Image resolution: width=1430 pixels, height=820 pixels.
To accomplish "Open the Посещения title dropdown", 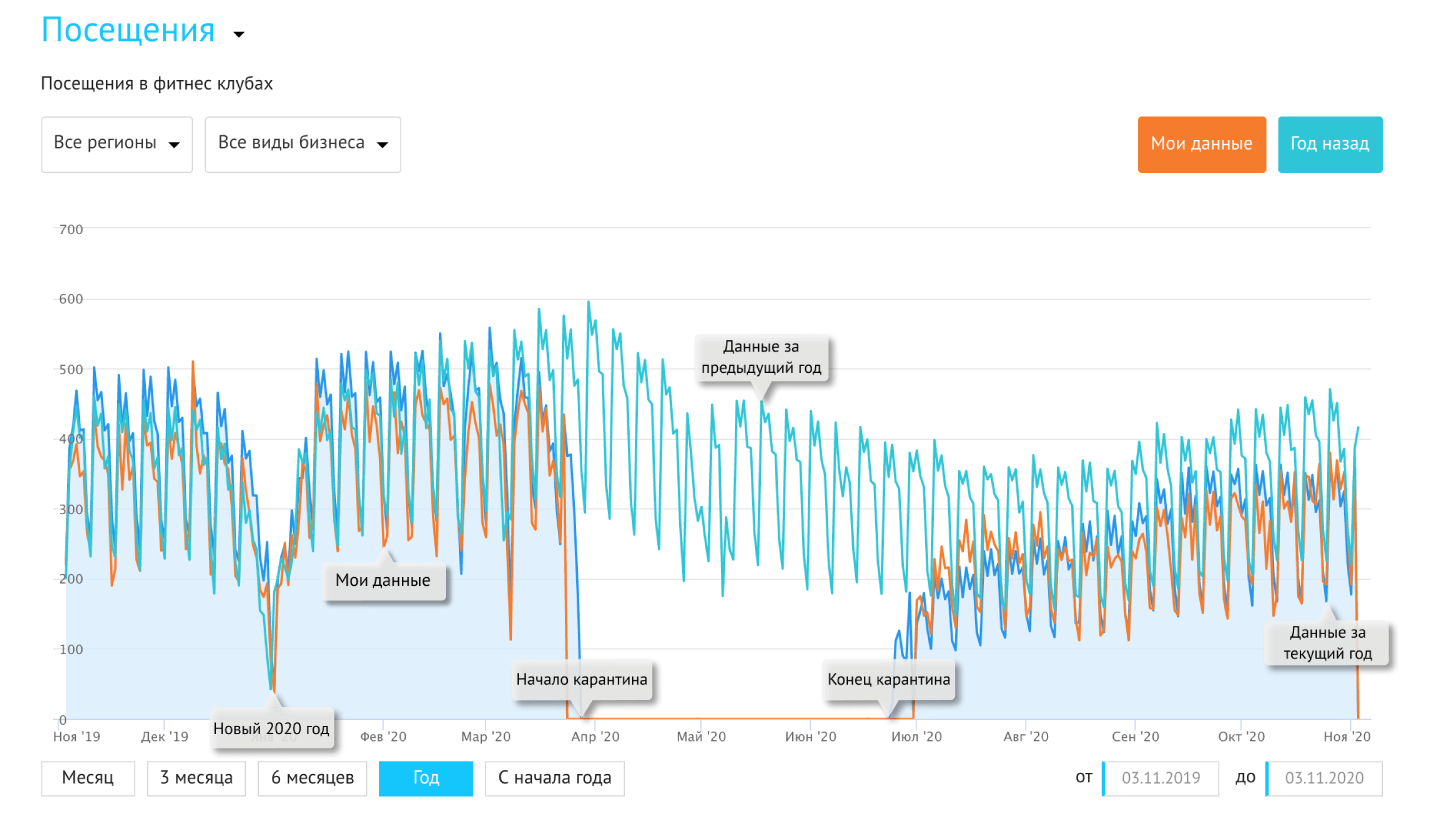I will (142, 30).
